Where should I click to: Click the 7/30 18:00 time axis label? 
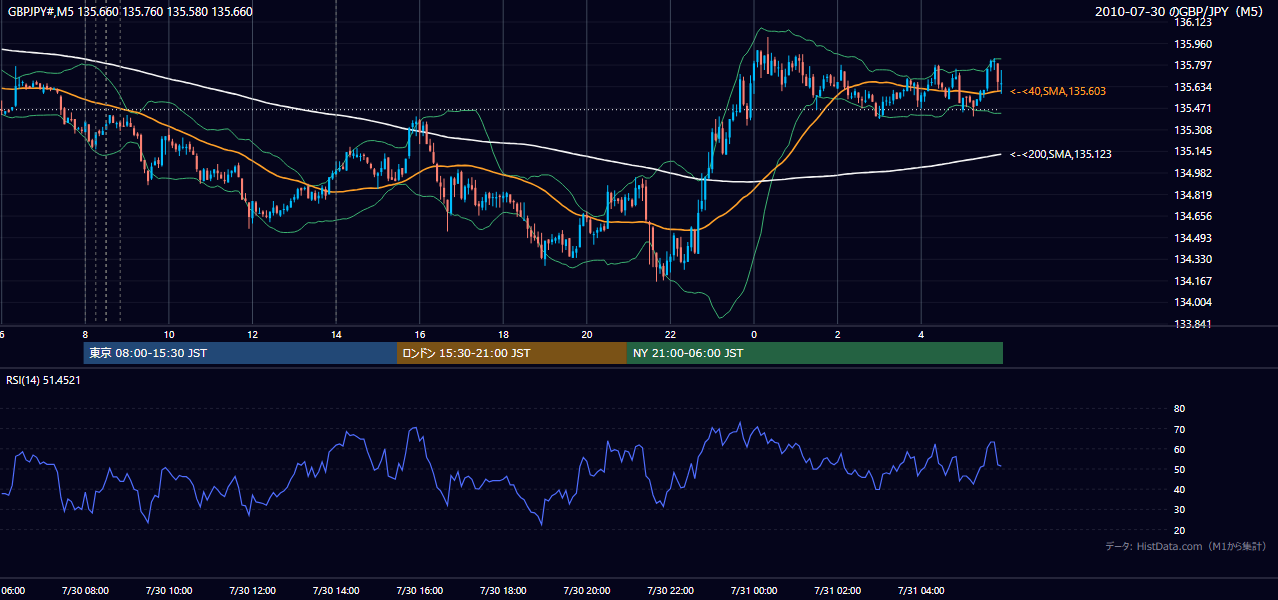coord(503,591)
